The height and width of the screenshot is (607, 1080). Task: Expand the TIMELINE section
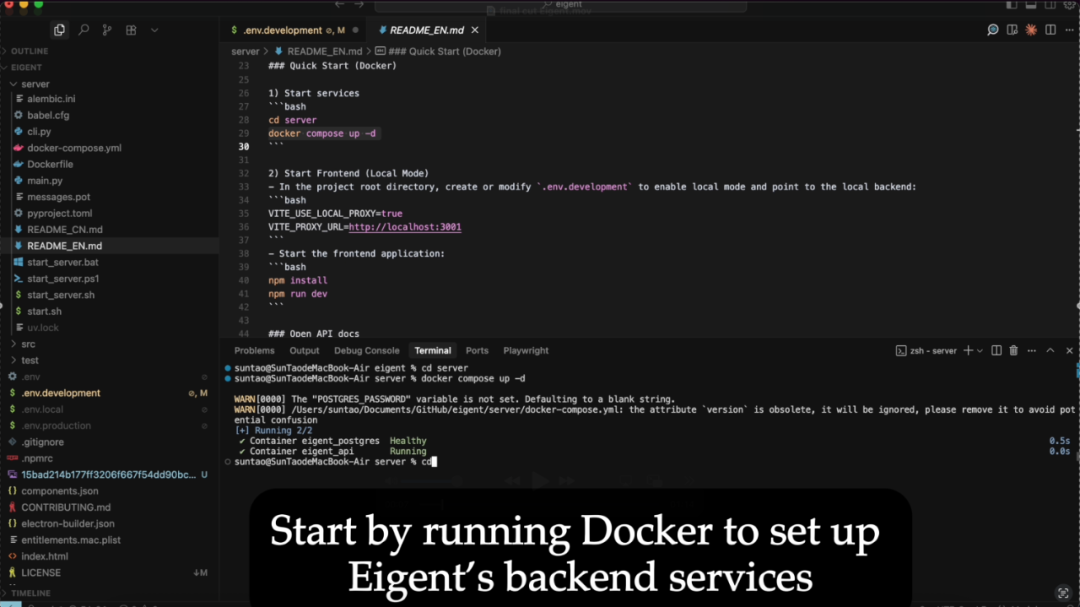(30, 593)
